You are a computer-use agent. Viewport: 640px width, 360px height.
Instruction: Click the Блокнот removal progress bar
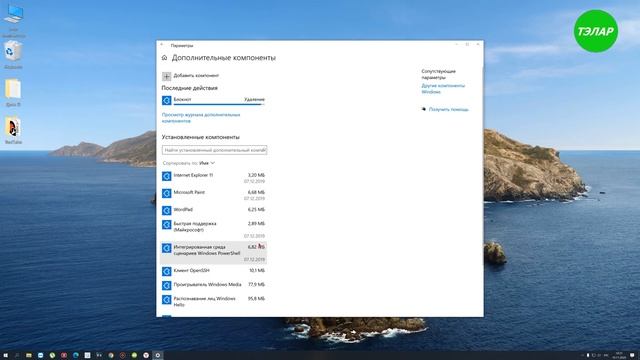coord(219,104)
